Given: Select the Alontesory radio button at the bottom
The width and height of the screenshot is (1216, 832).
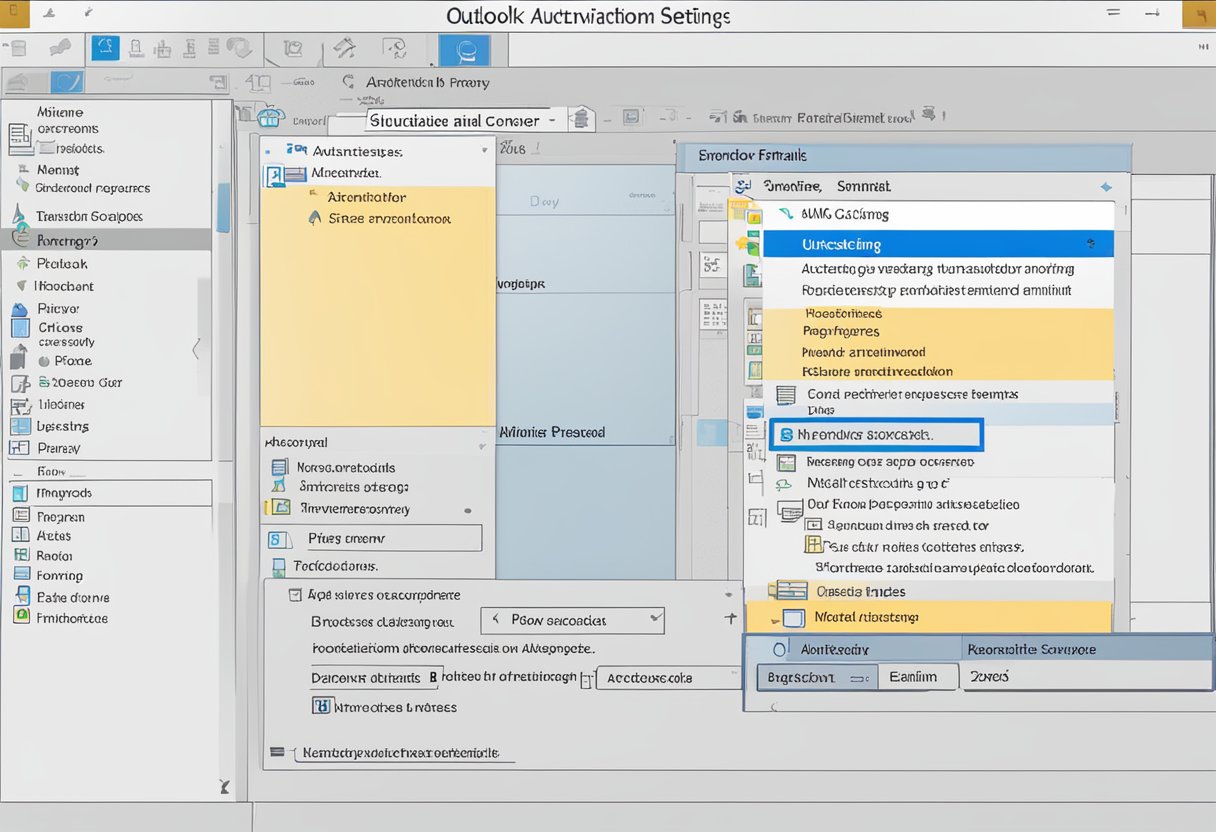Looking at the screenshot, I should (x=779, y=649).
